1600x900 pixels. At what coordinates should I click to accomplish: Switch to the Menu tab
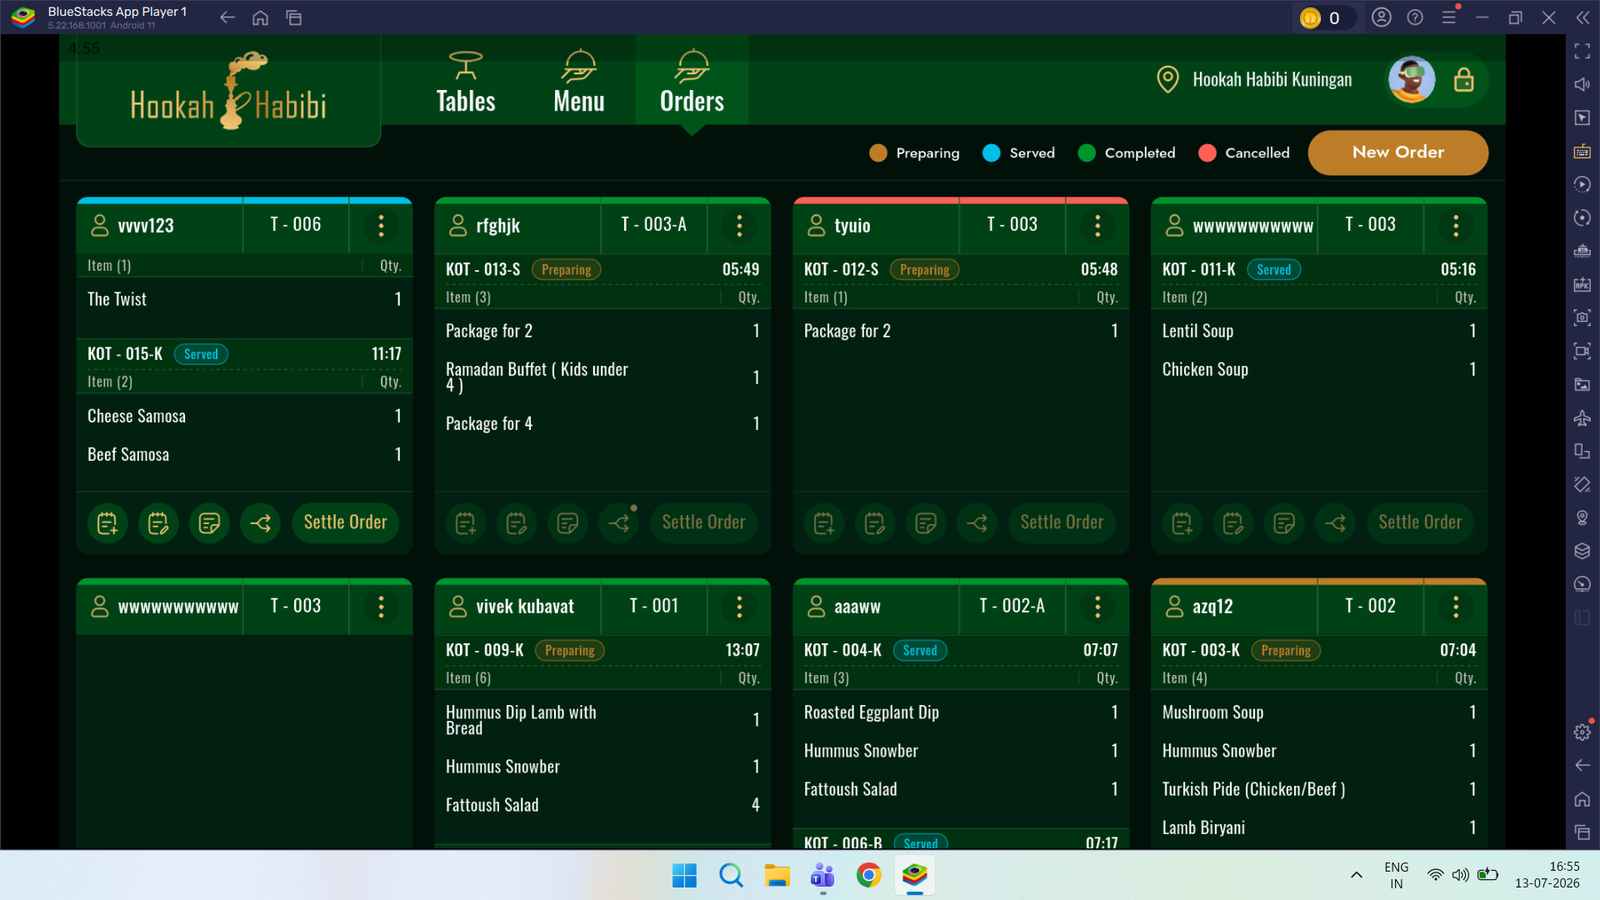[x=579, y=82]
